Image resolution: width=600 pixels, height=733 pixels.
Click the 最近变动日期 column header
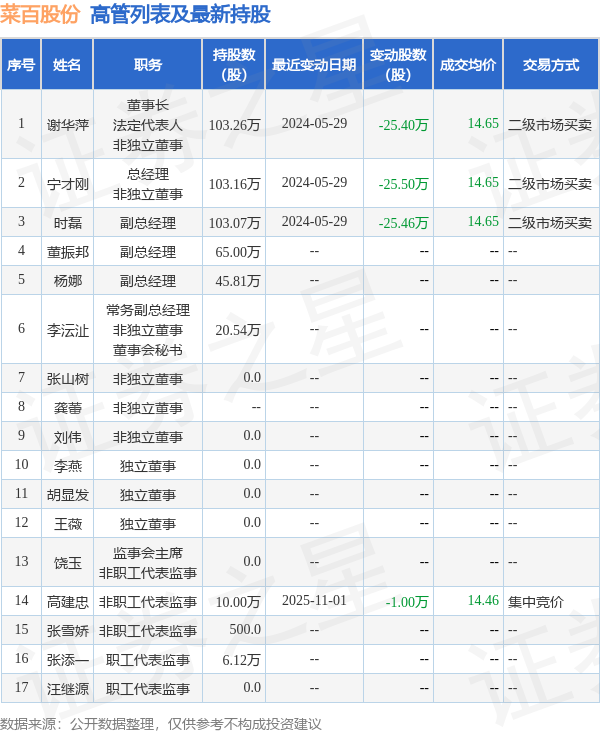pyautogui.click(x=314, y=65)
